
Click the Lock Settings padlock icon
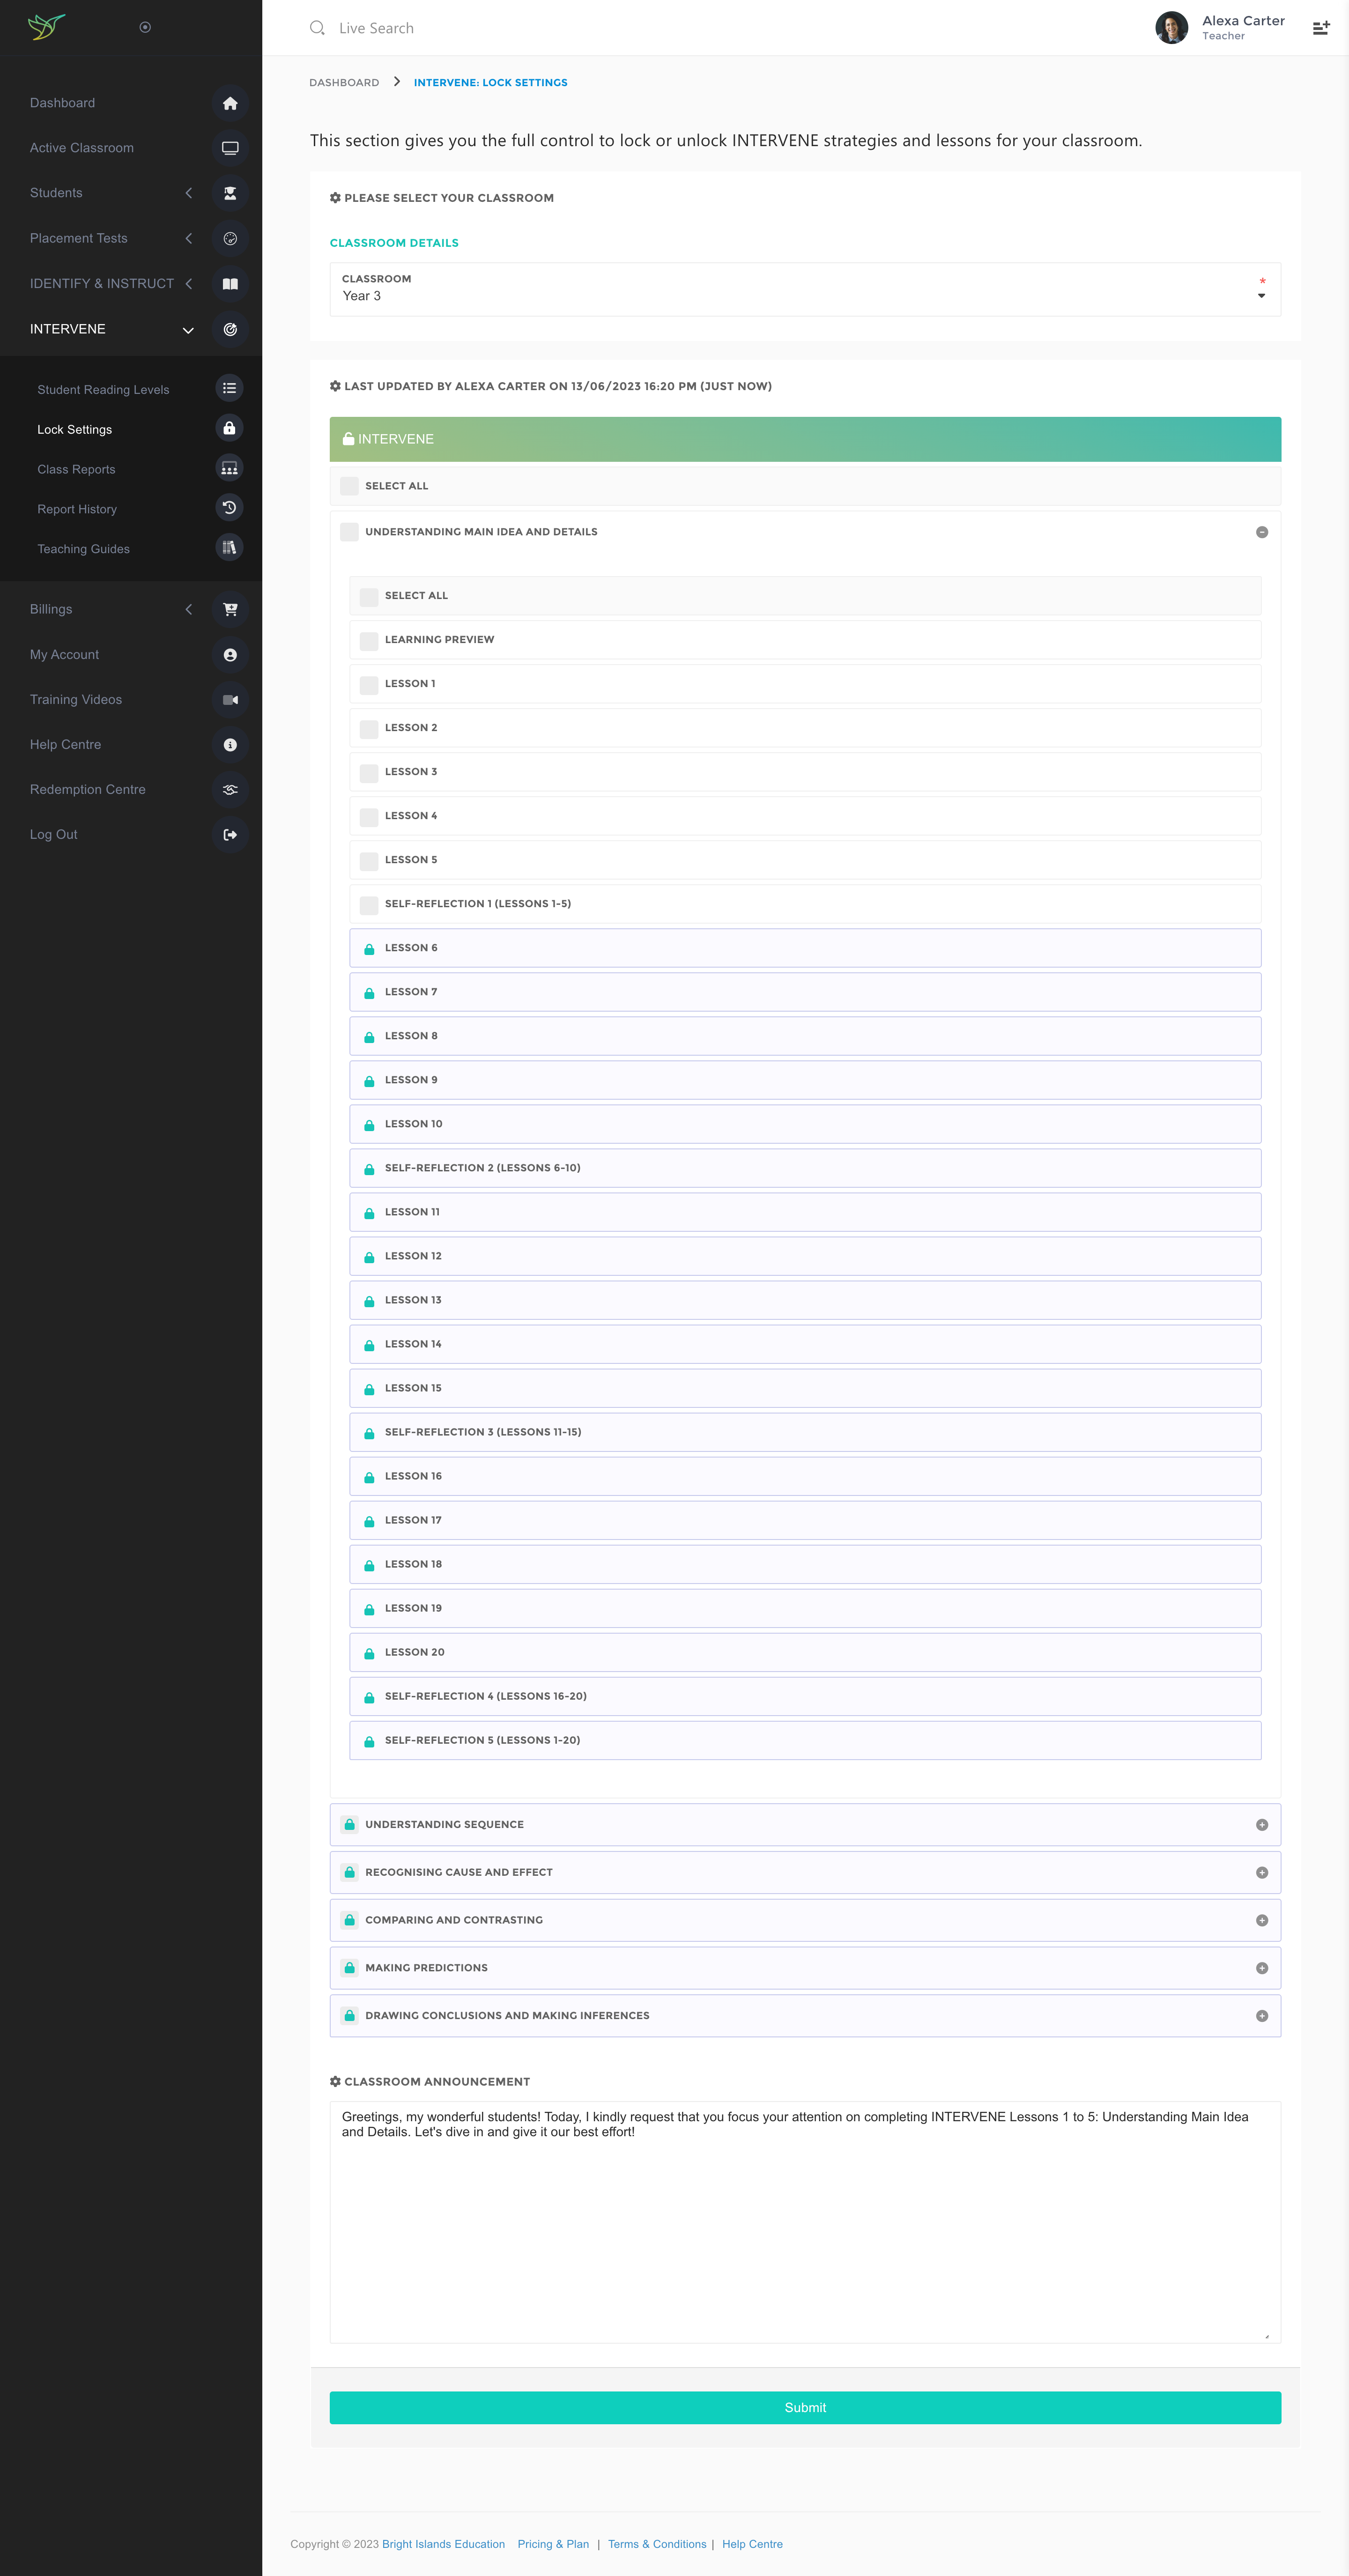coord(229,429)
